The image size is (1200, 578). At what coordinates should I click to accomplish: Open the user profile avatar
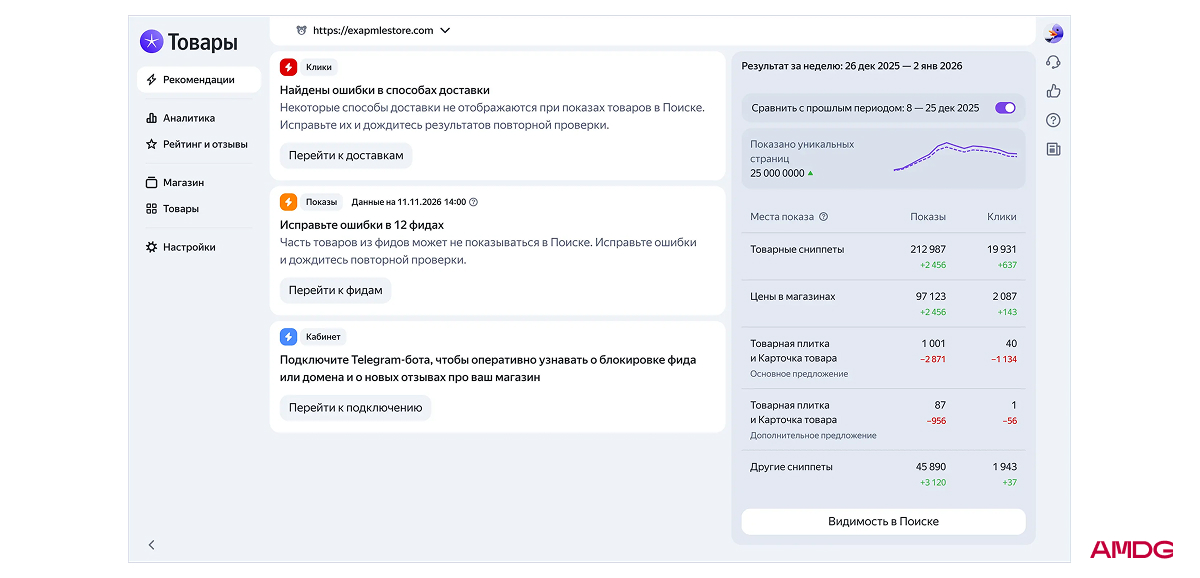click(1053, 34)
